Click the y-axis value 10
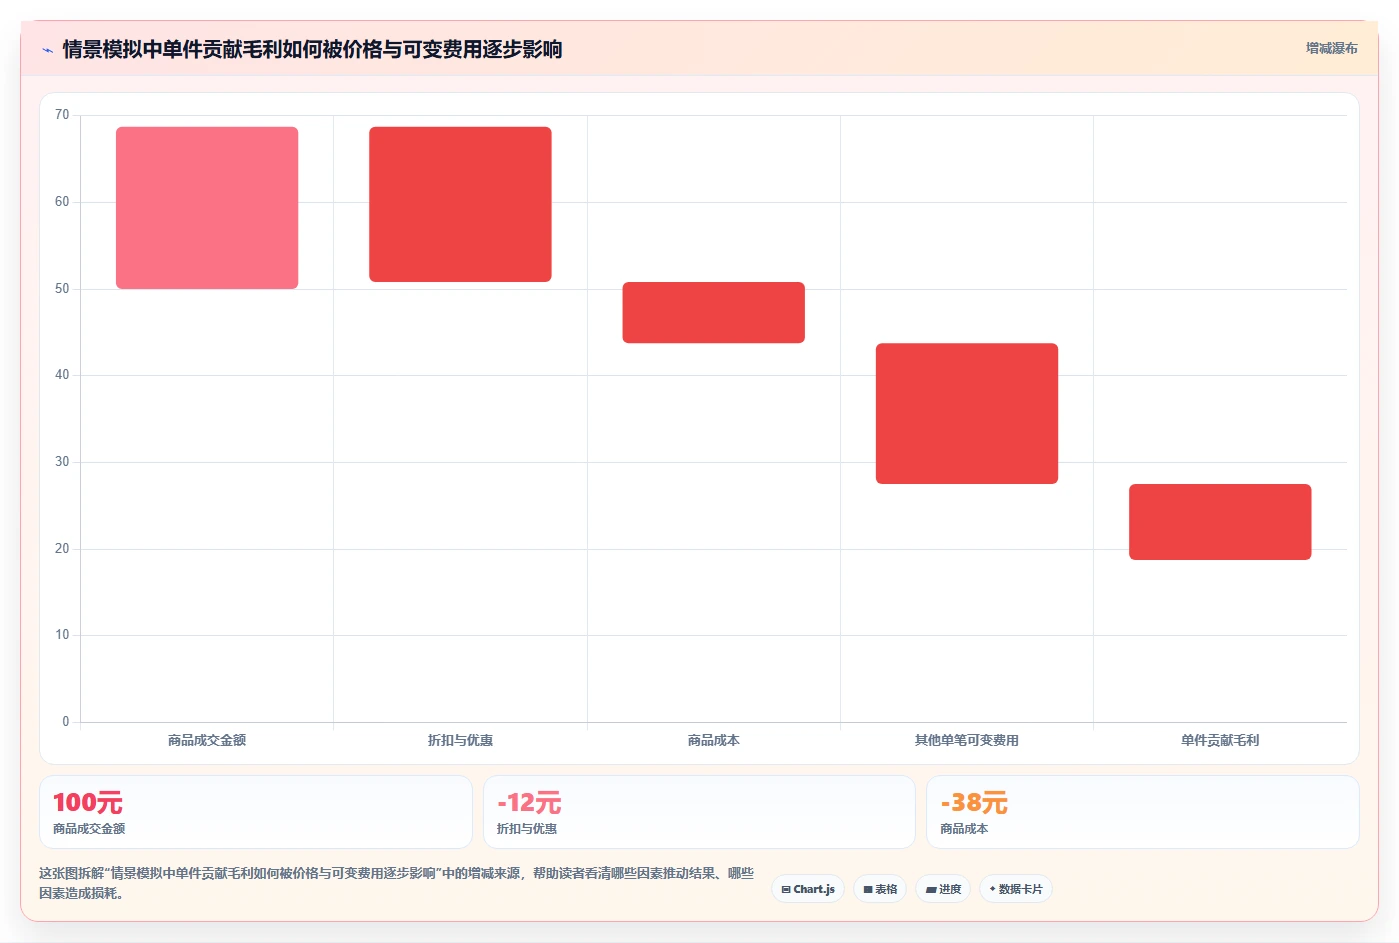1399x943 pixels. pos(62,635)
